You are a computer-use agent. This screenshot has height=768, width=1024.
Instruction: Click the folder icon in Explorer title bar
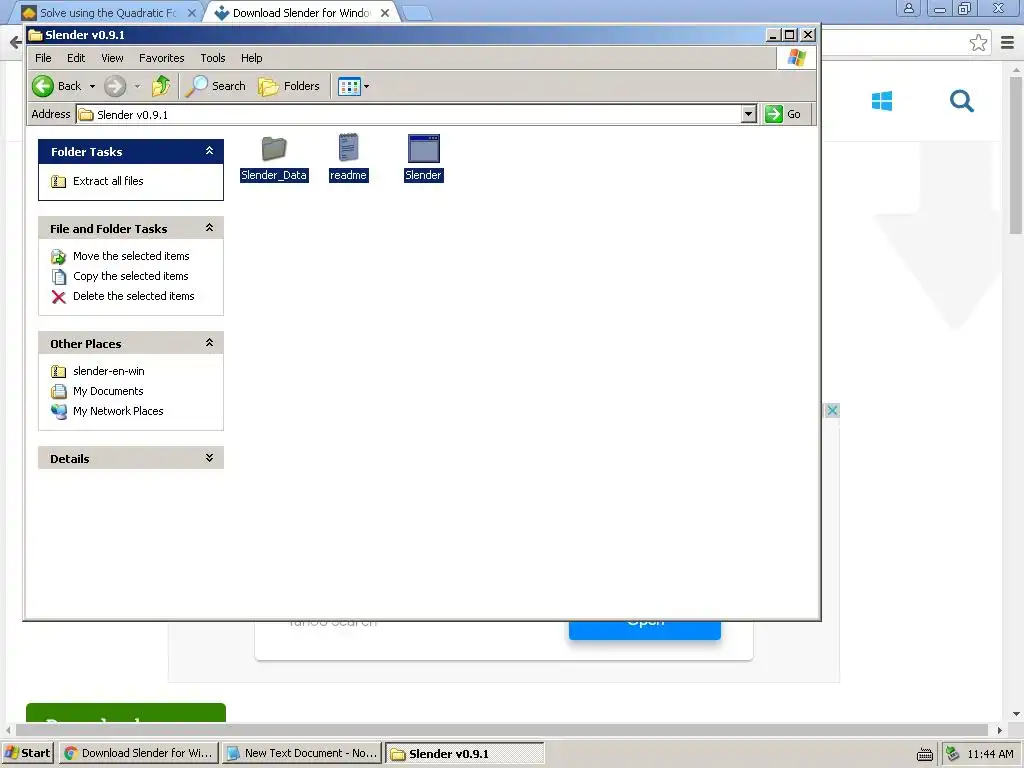tap(35, 35)
